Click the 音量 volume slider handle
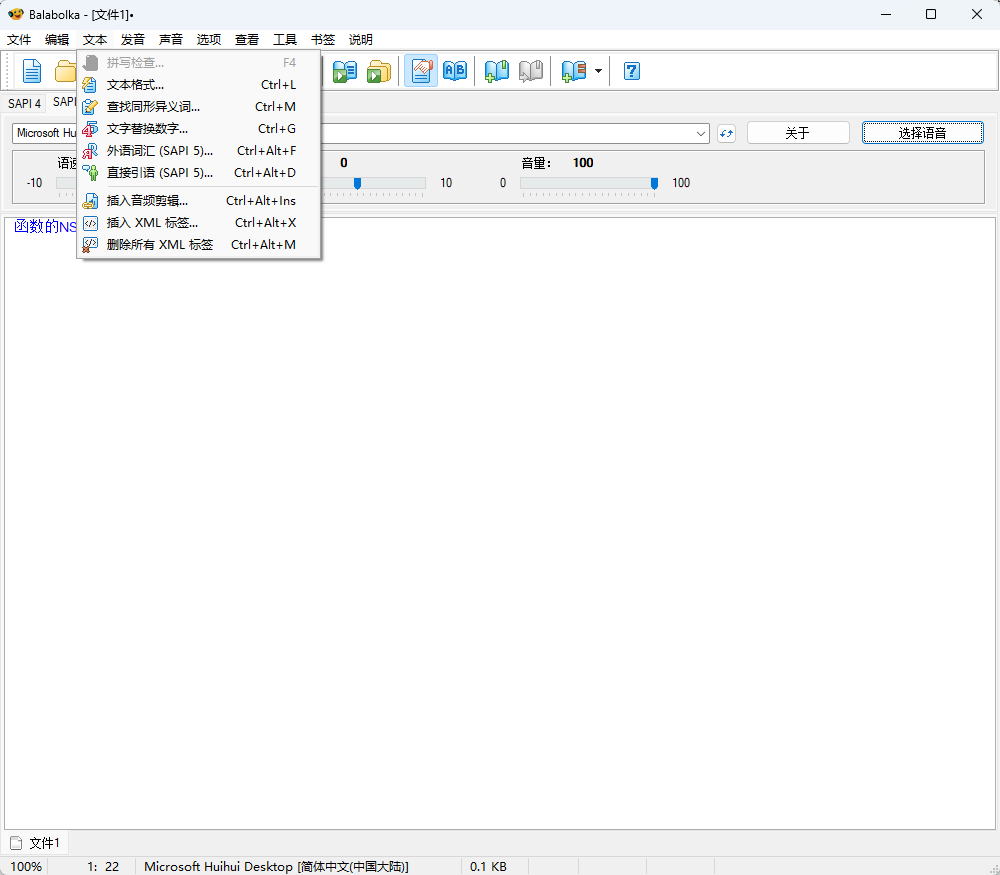The height and width of the screenshot is (875, 1000). [x=654, y=184]
